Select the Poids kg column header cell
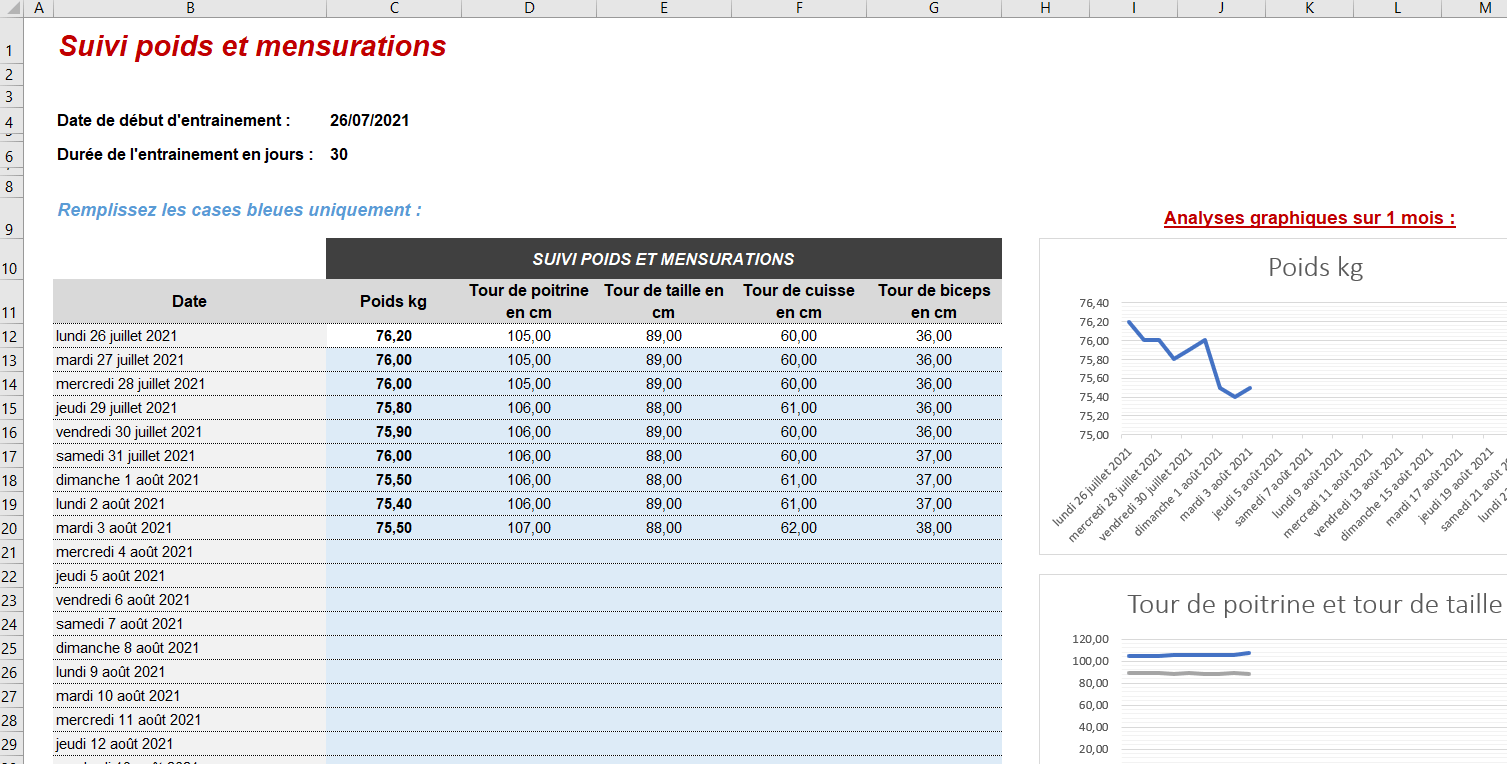The height and width of the screenshot is (764, 1507). click(x=393, y=300)
